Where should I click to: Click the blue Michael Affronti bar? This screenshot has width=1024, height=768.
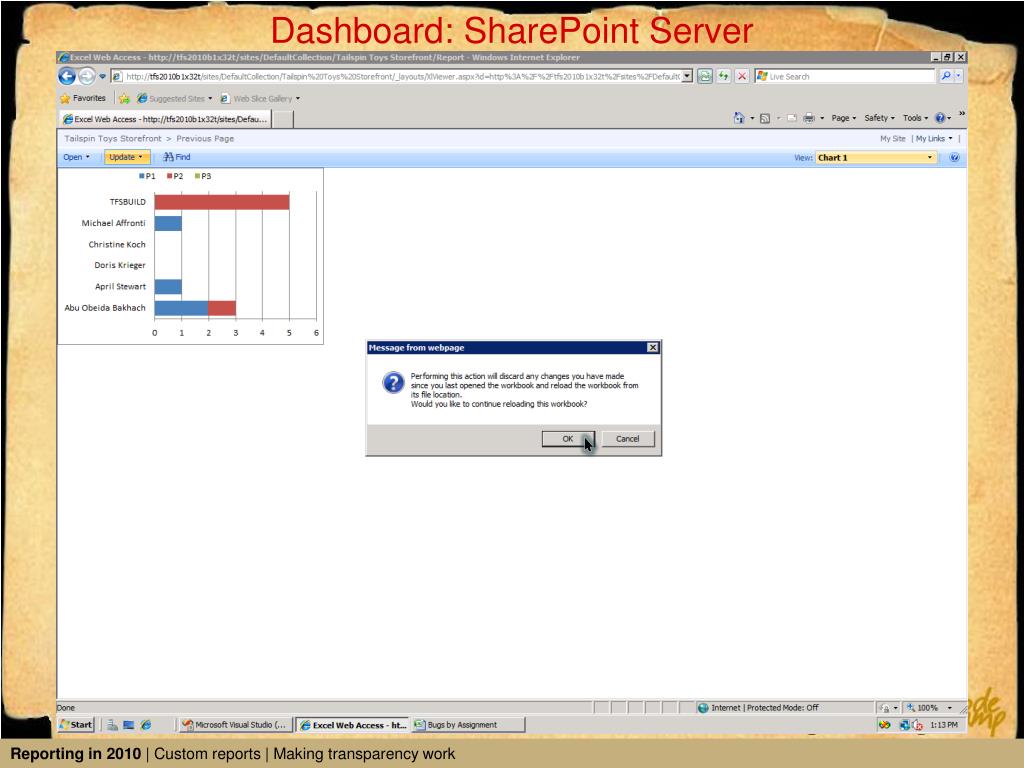[168, 223]
